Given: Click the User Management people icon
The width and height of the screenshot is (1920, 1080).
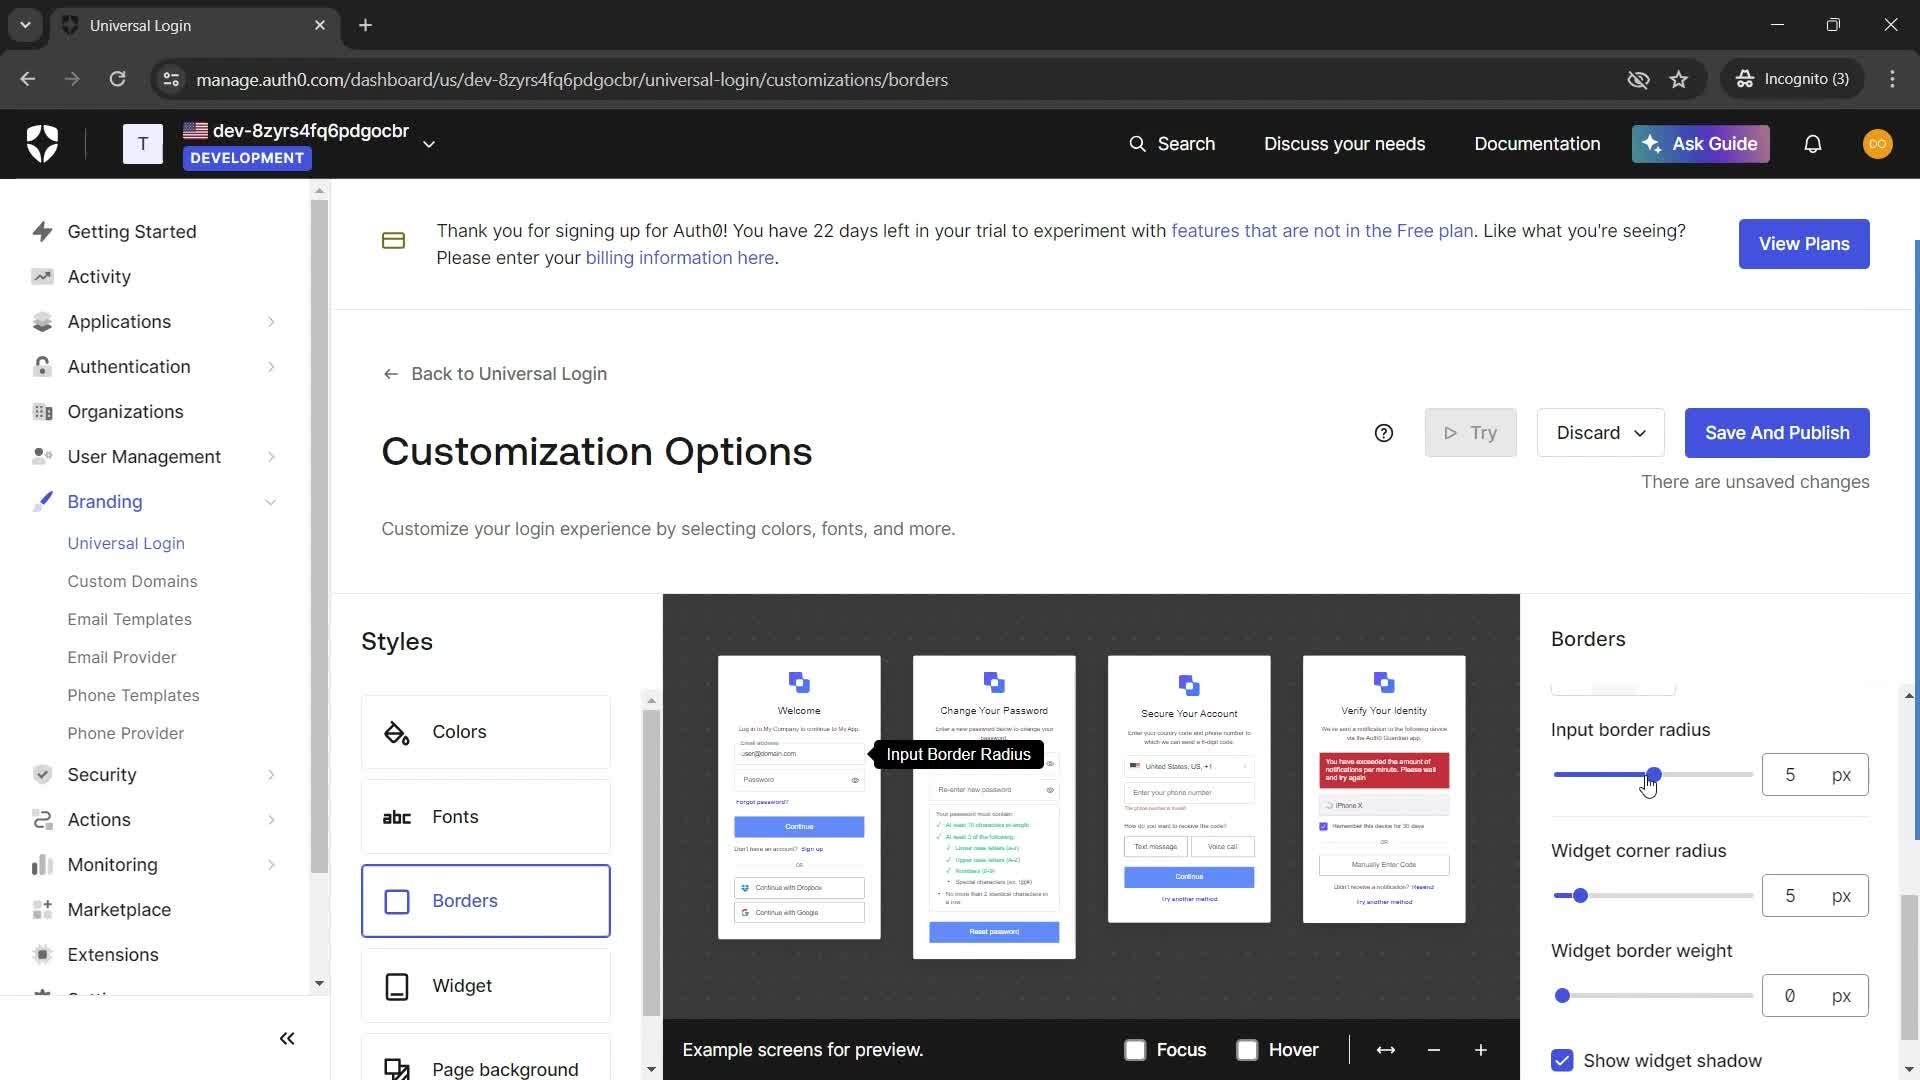Looking at the screenshot, I should point(42,457).
